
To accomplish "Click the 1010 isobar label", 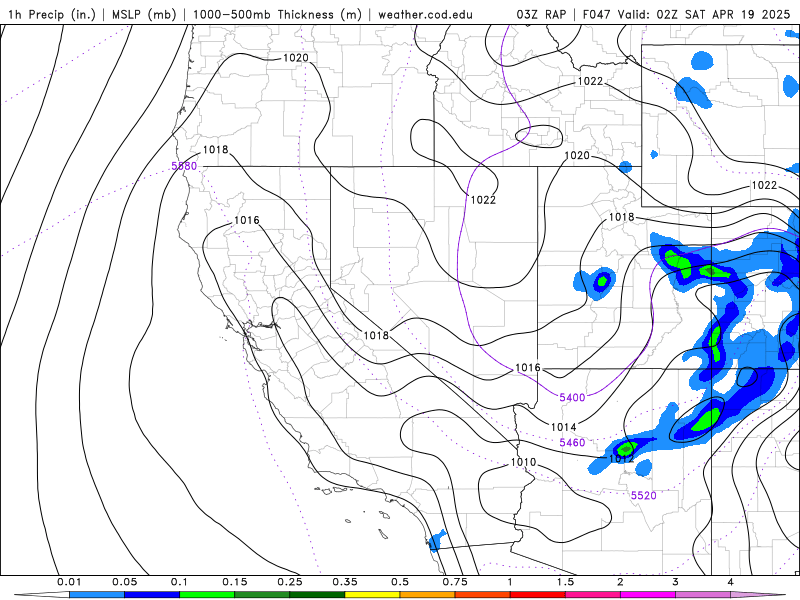I will click(x=523, y=462).
